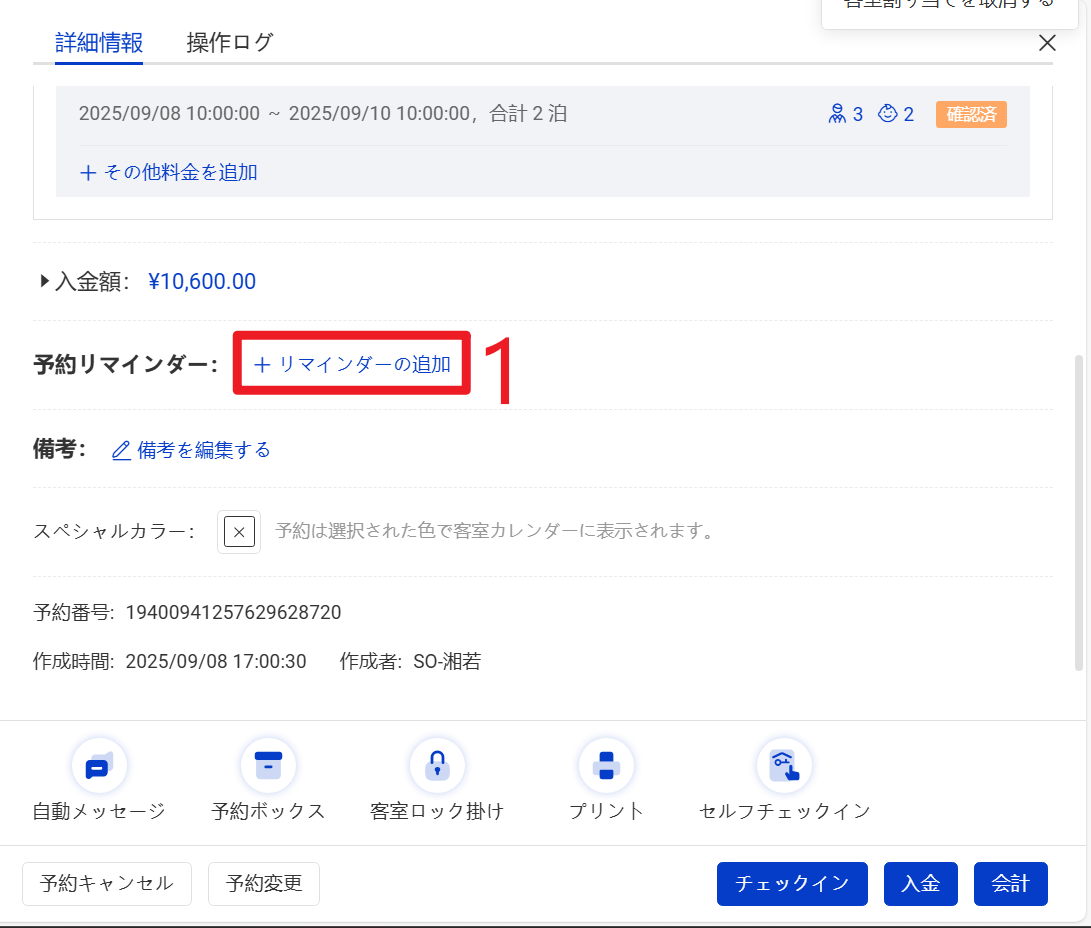Open the セルフチェックイン icon

(x=784, y=767)
